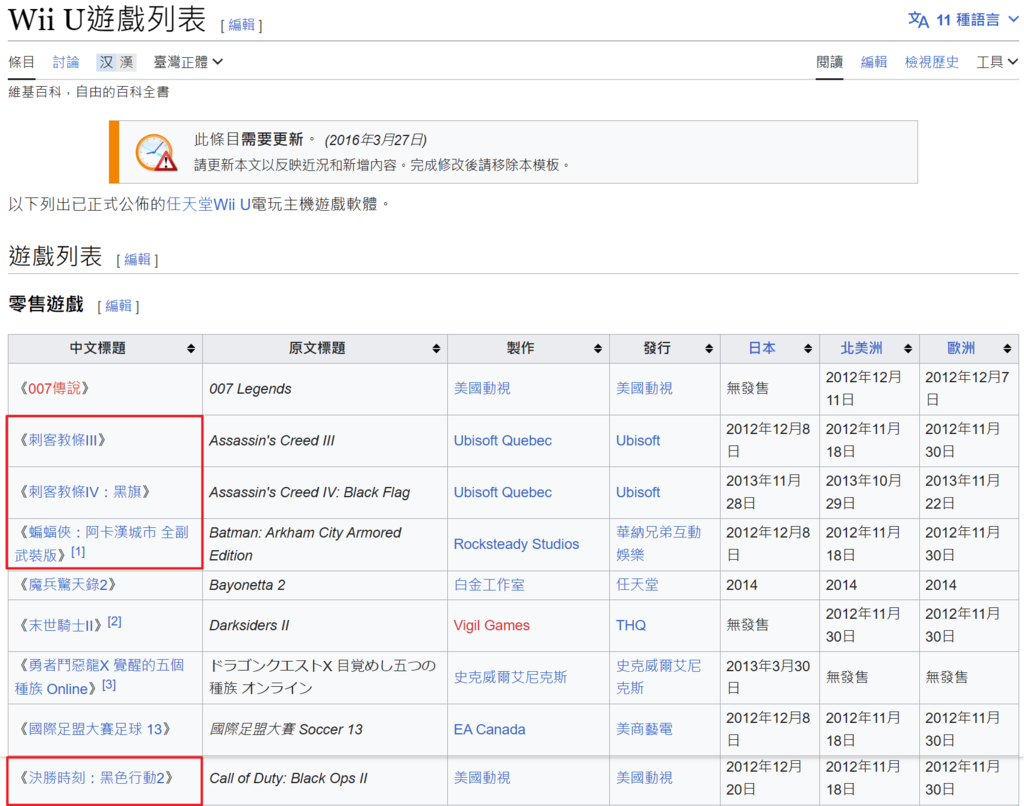Open the 《決勝時刻：黑色行動2》 link
Image resolution: width=1024 pixels, height=806 pixels.
click(x=97, y=778)
